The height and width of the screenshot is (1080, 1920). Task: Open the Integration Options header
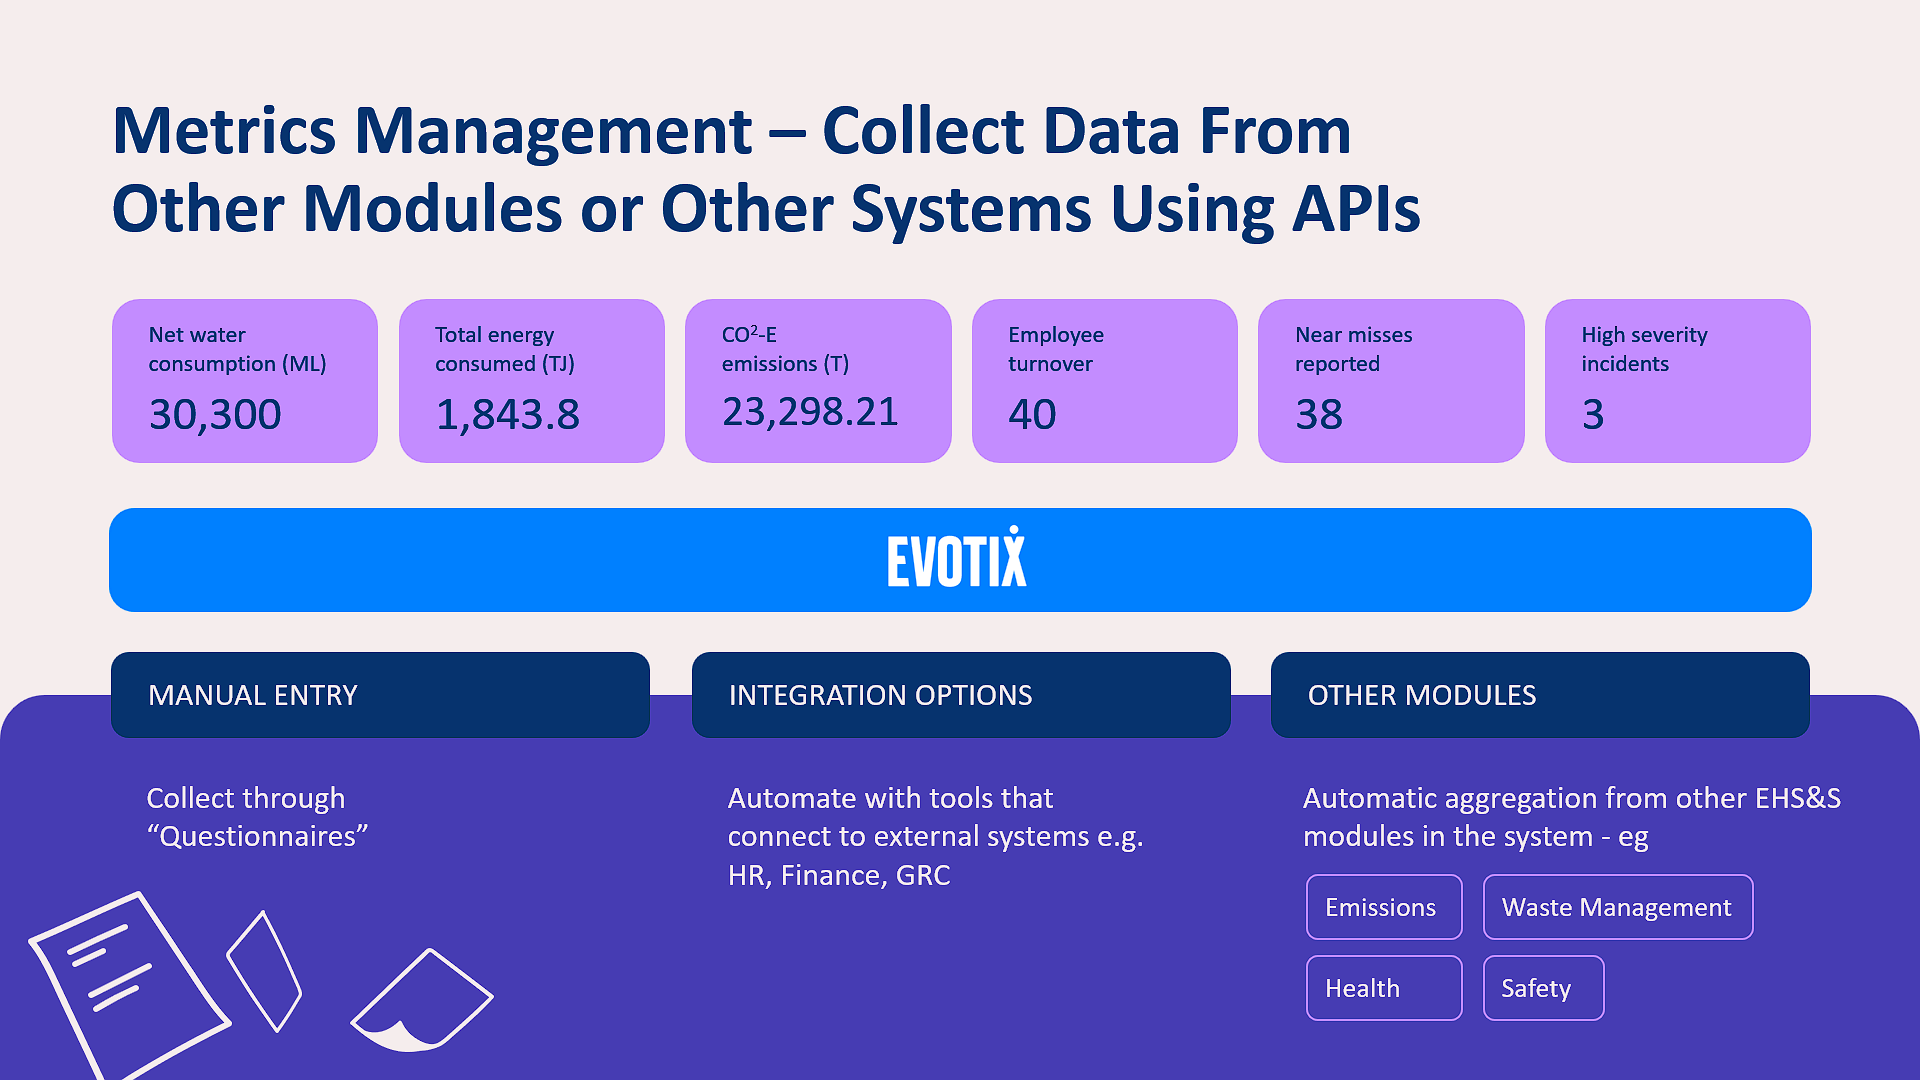click(961, 695)
